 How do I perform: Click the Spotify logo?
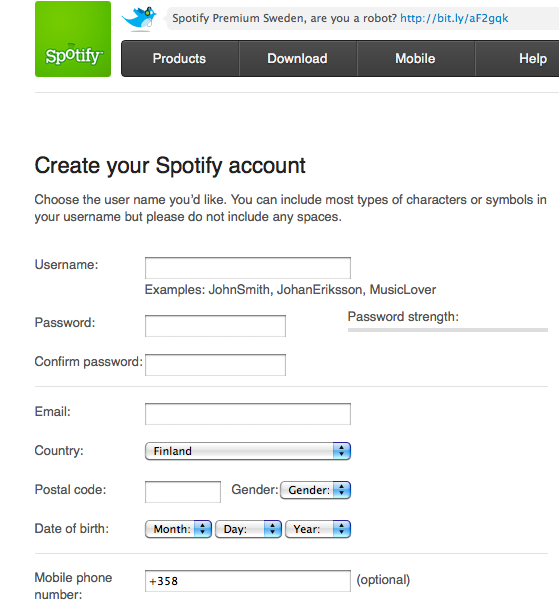(x=73, y=39)
